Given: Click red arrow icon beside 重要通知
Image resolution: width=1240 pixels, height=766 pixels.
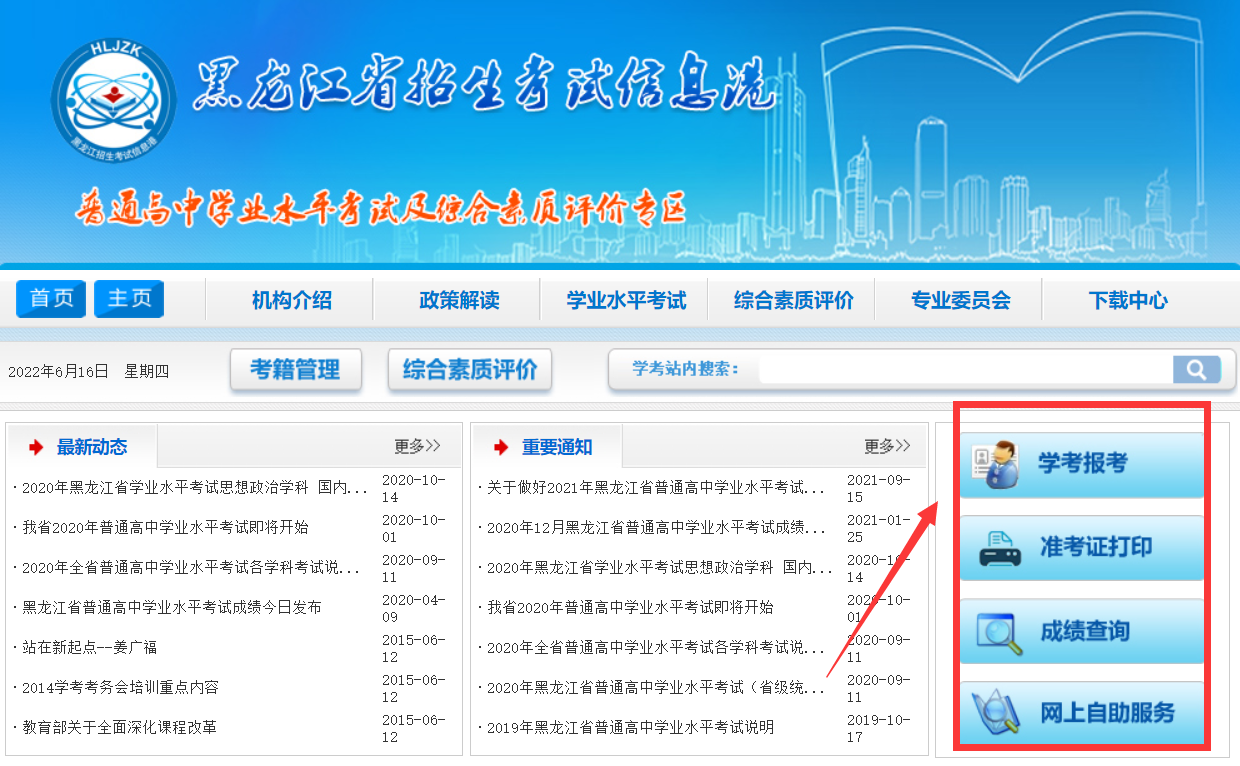Looking at the screenshot, I should [502, 447].
